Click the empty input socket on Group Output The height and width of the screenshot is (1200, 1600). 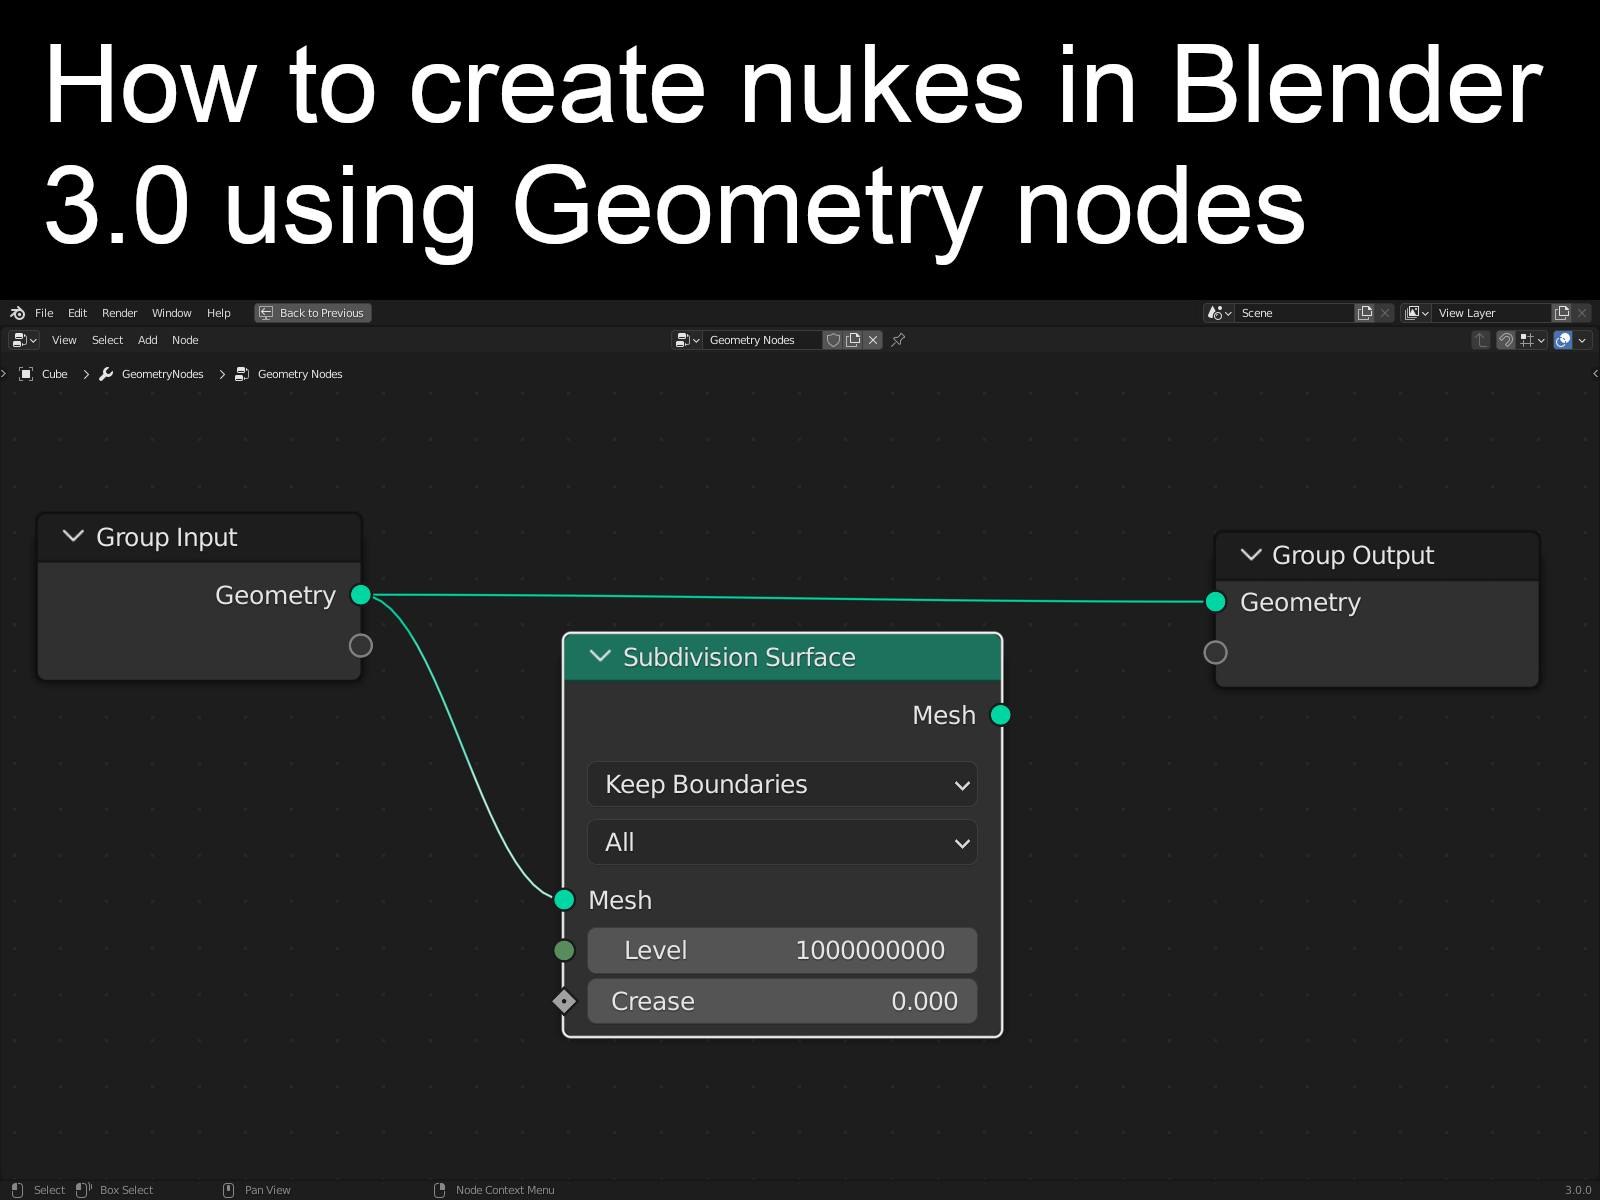click(1215, 653)
